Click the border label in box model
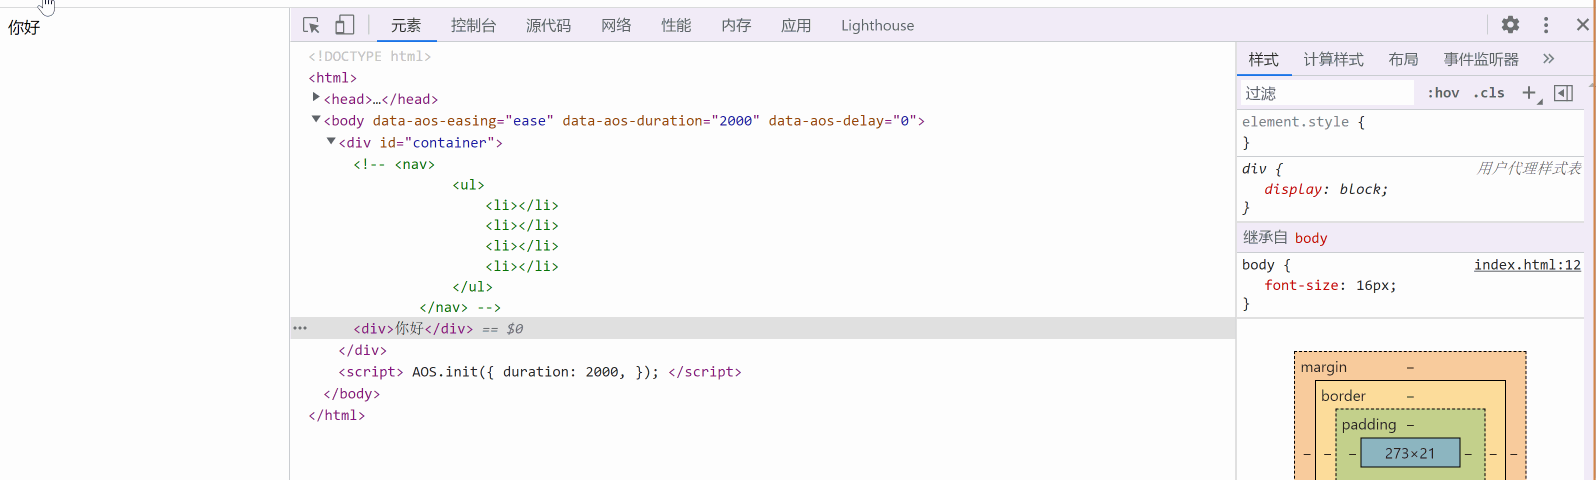The height and width of the screenshot is (480, 1596). (x=1343, y=396)
